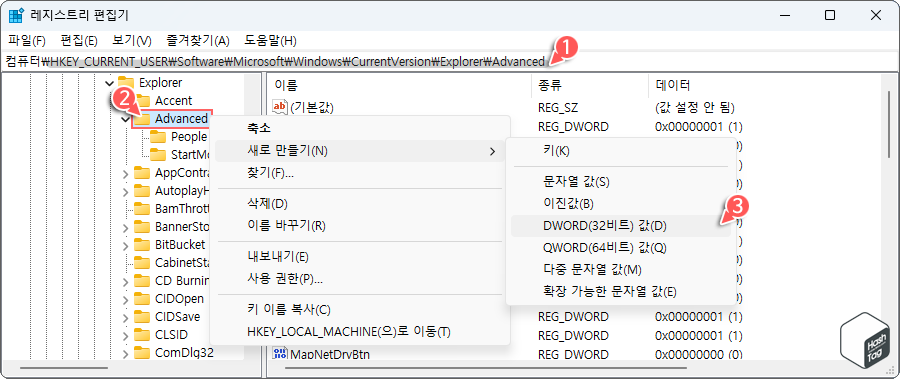Select the (기본값) value name

click(x=312, y=107)
